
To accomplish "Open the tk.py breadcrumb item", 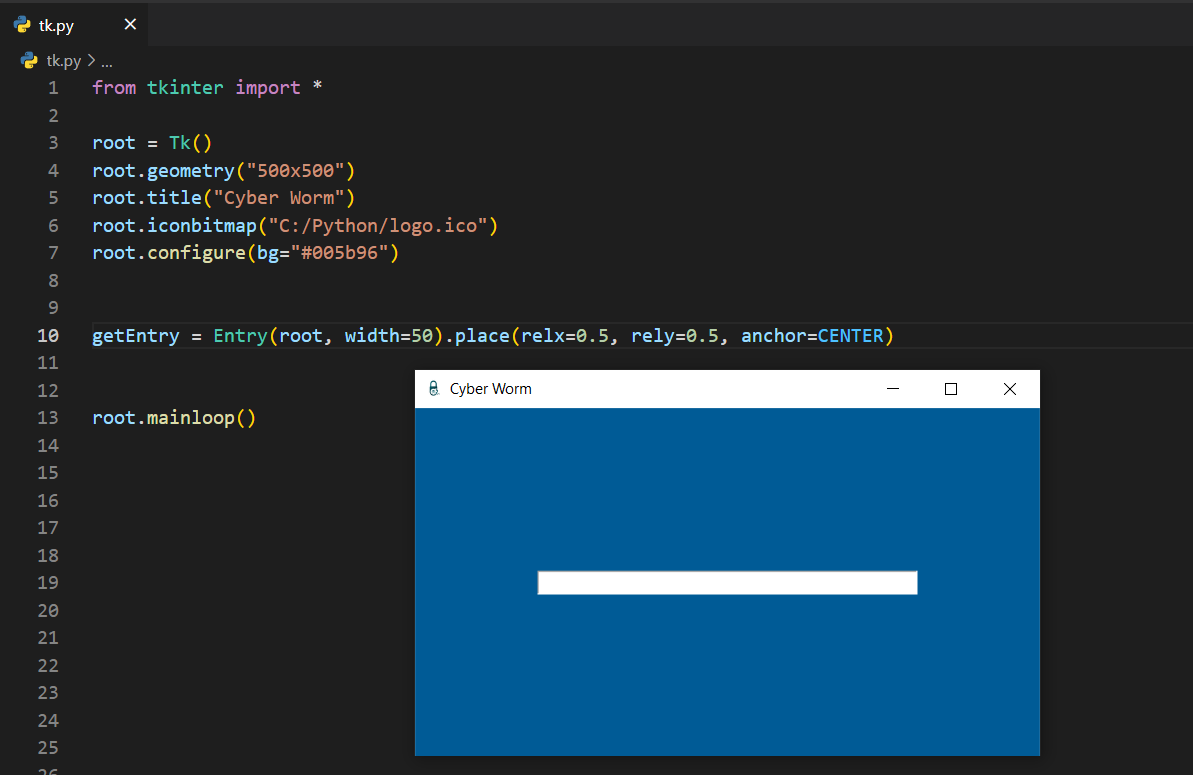I will coord(63,61).
